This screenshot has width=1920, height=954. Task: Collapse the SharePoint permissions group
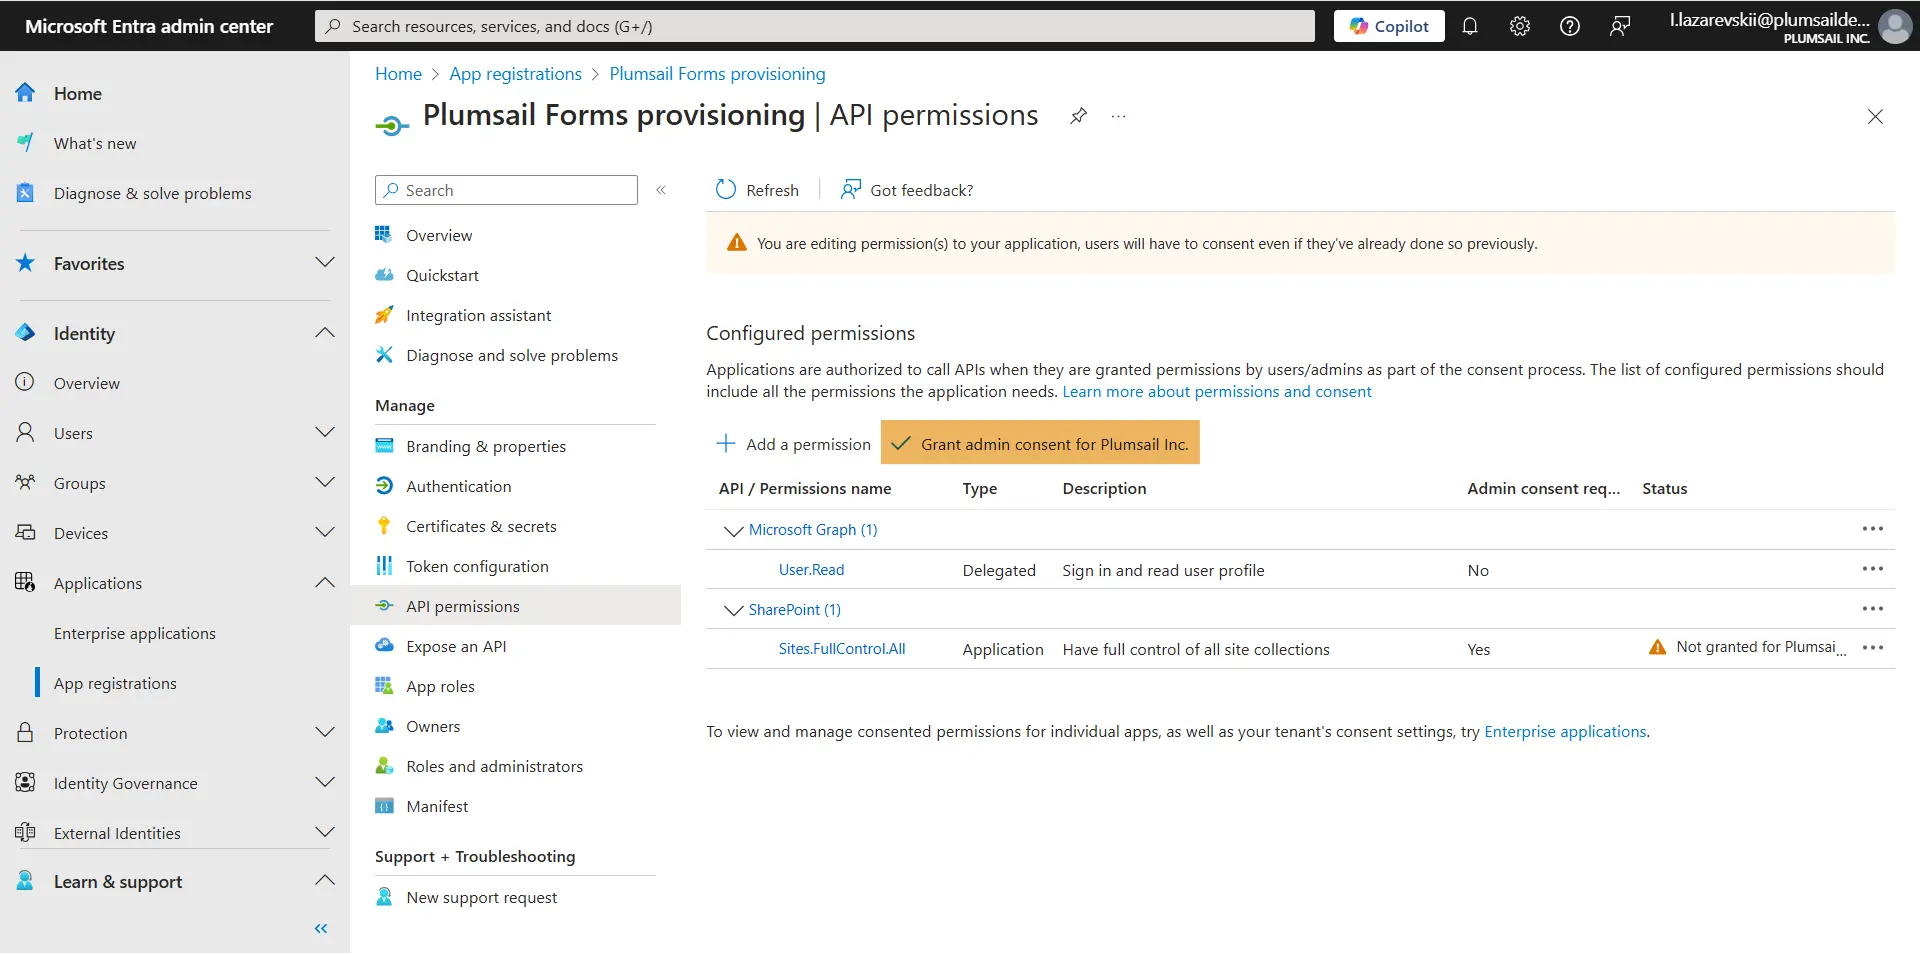click(x=733, y=610)
